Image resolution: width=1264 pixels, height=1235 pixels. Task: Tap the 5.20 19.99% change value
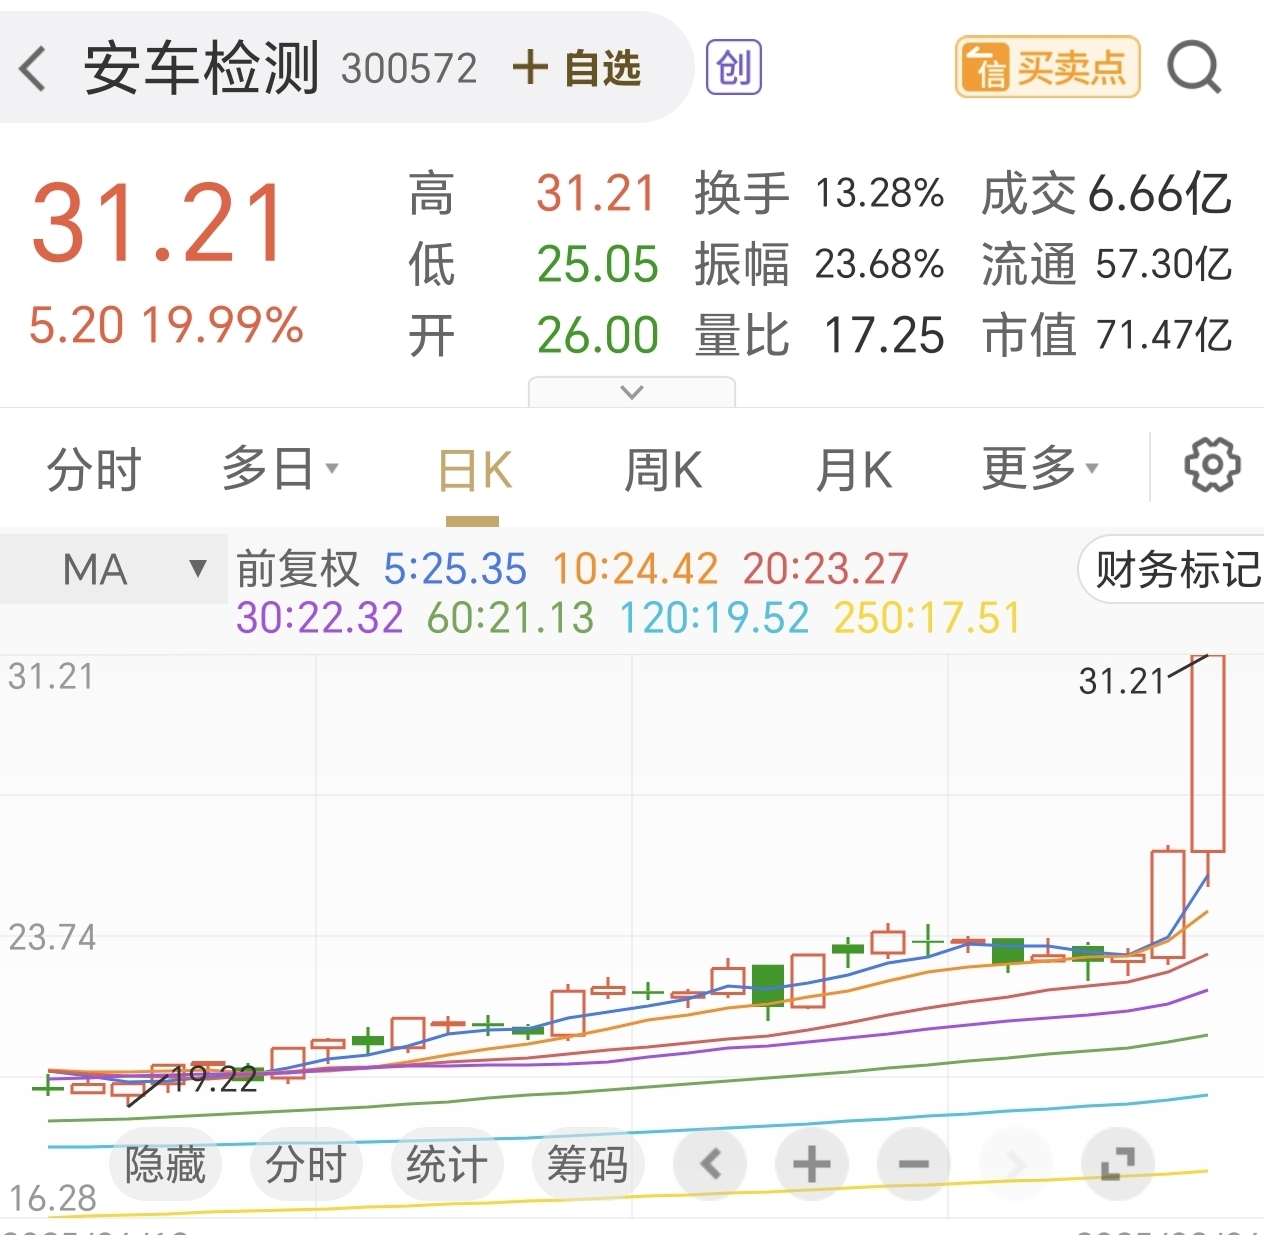(x=166, y=325)
